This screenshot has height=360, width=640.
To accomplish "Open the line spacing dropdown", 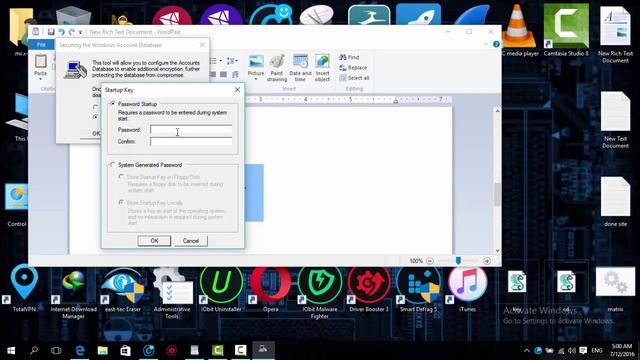I will click(233, 61).
